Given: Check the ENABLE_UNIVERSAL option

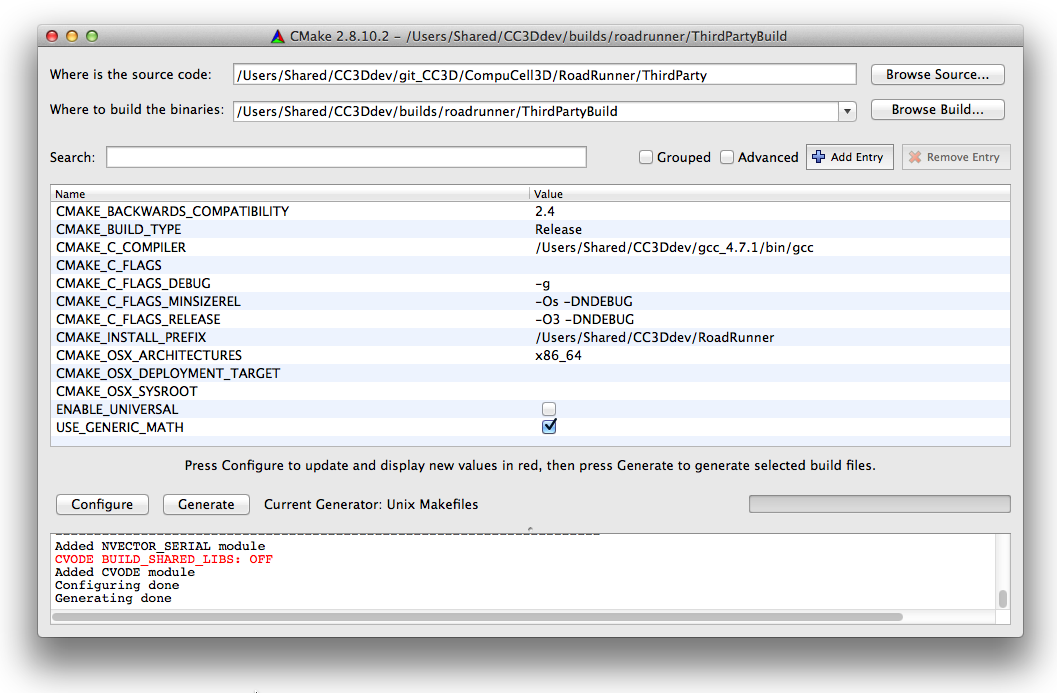Looking at the screenshot, I should (x=548, y=409).
